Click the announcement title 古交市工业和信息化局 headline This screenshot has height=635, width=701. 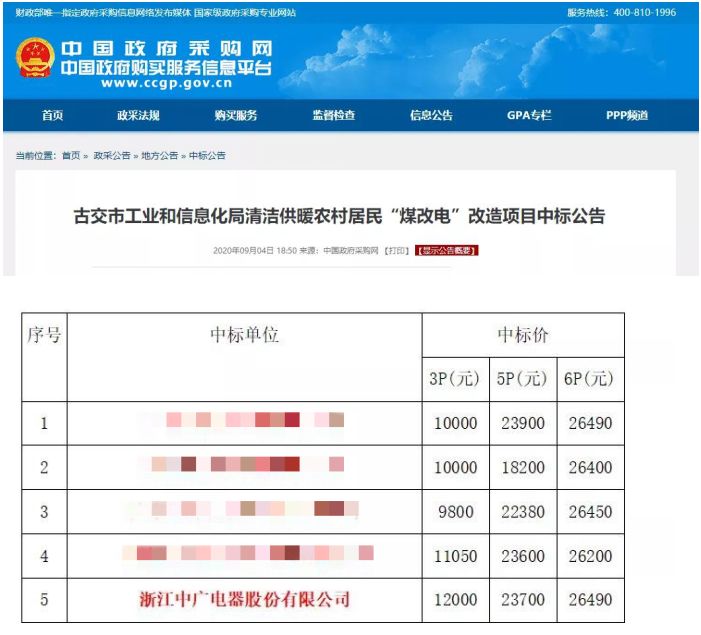coord(339,216)
